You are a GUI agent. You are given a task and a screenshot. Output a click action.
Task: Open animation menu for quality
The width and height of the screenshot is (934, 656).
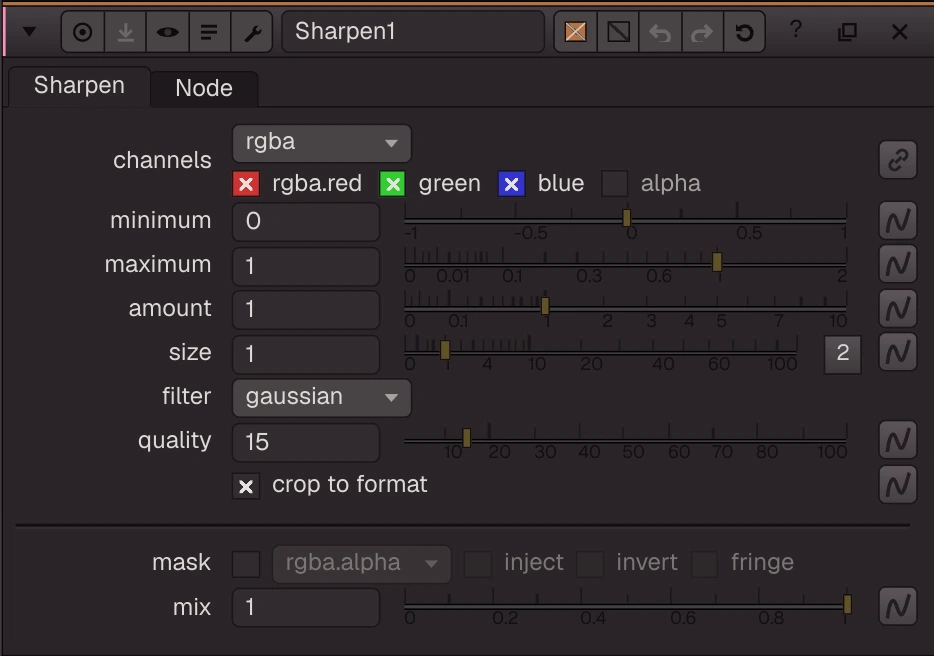point(898,440)
